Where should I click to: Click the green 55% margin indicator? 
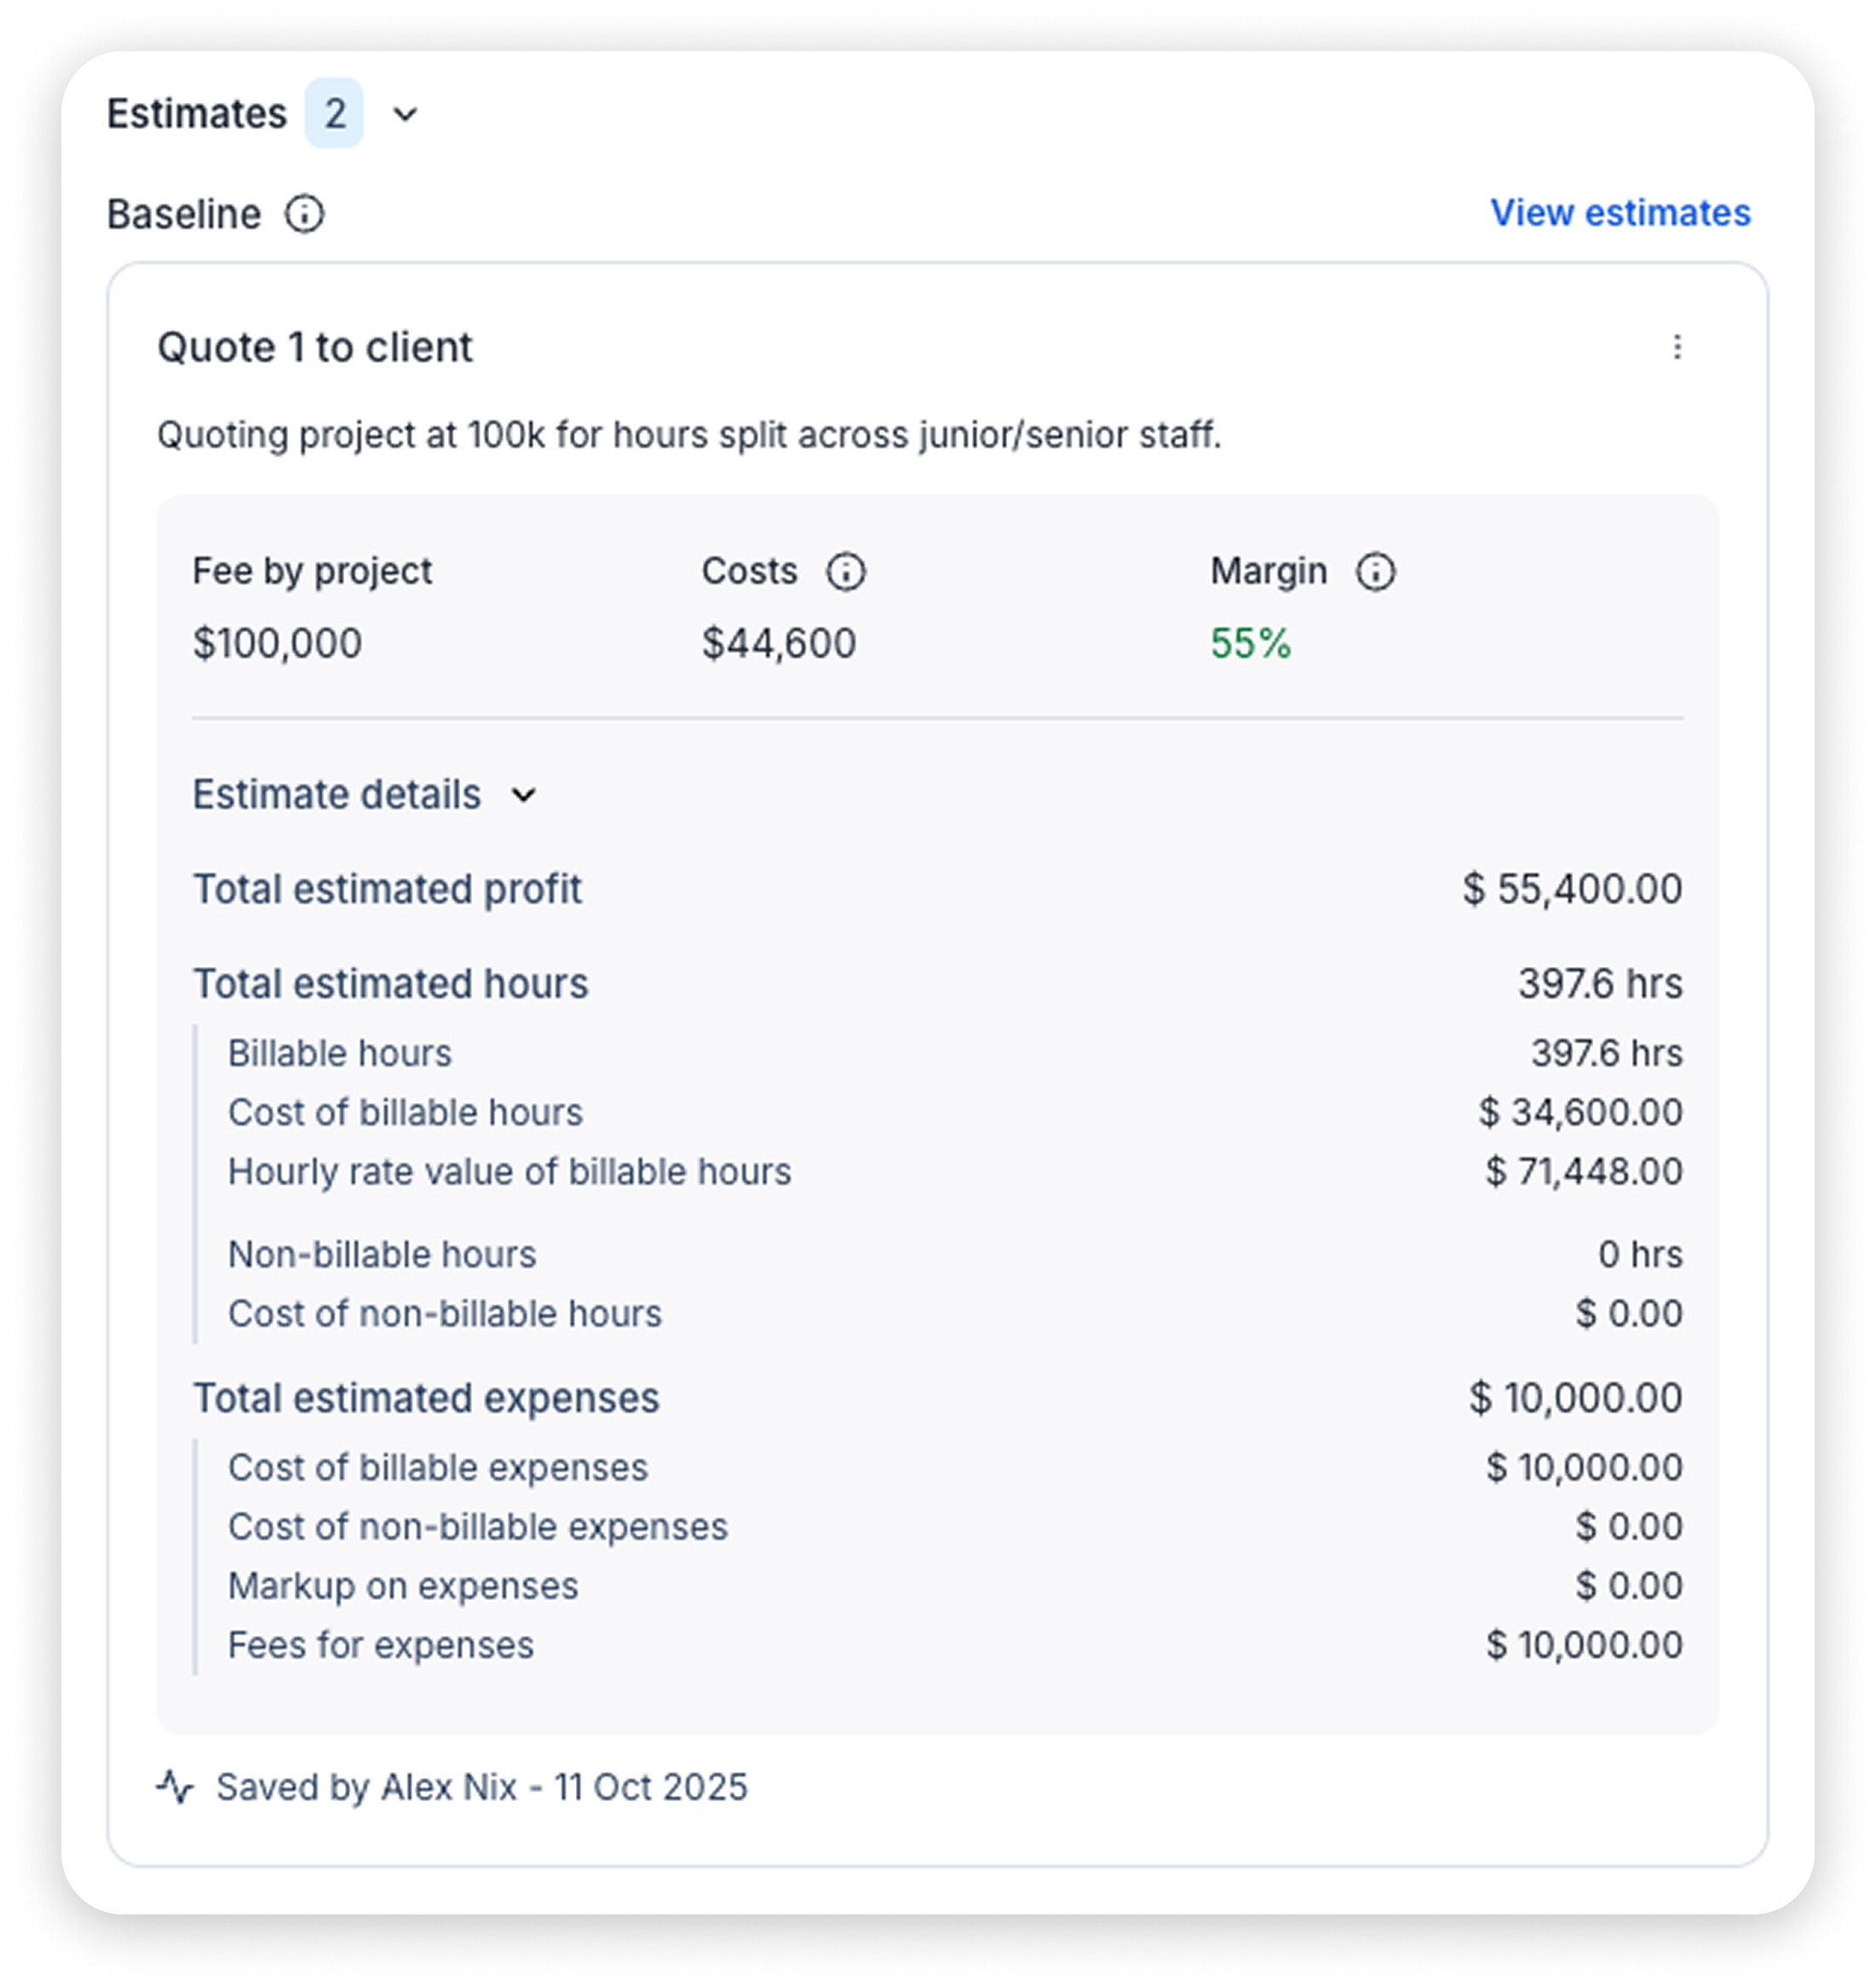1249,645
